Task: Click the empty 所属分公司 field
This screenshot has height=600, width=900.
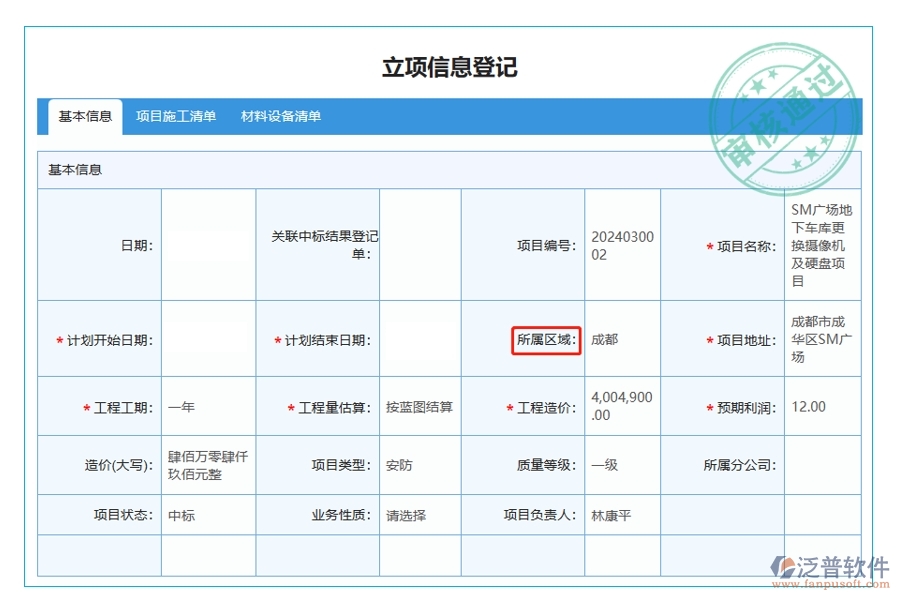Action: 822,464
